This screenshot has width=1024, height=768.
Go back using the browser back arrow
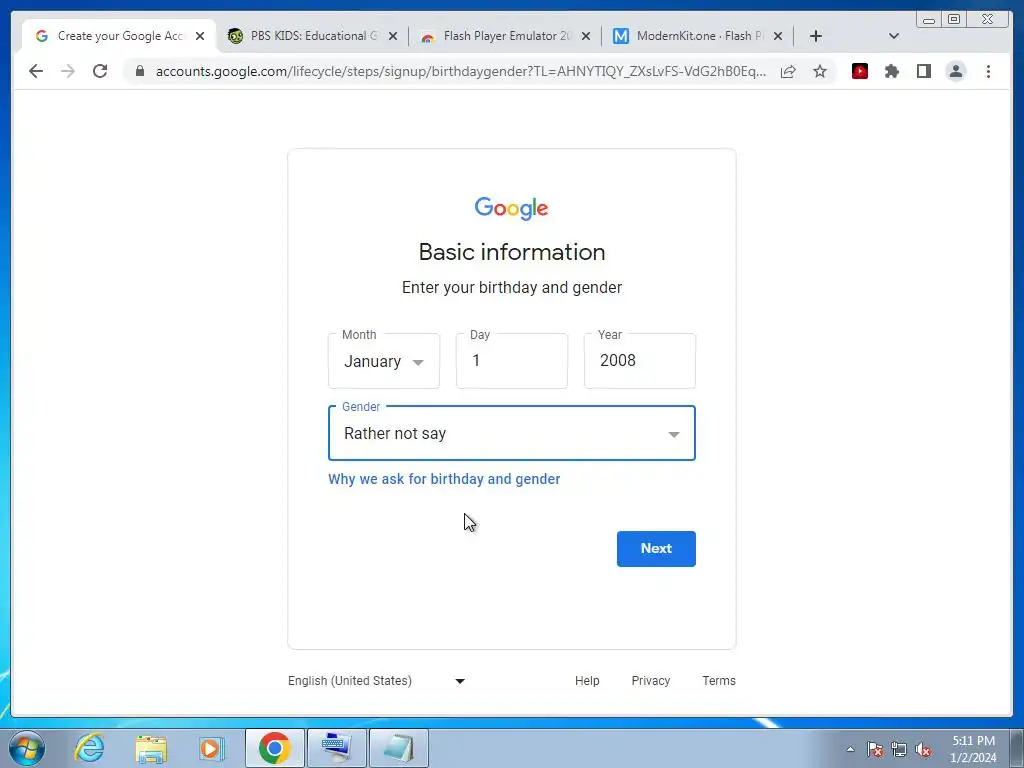[36, 71]
